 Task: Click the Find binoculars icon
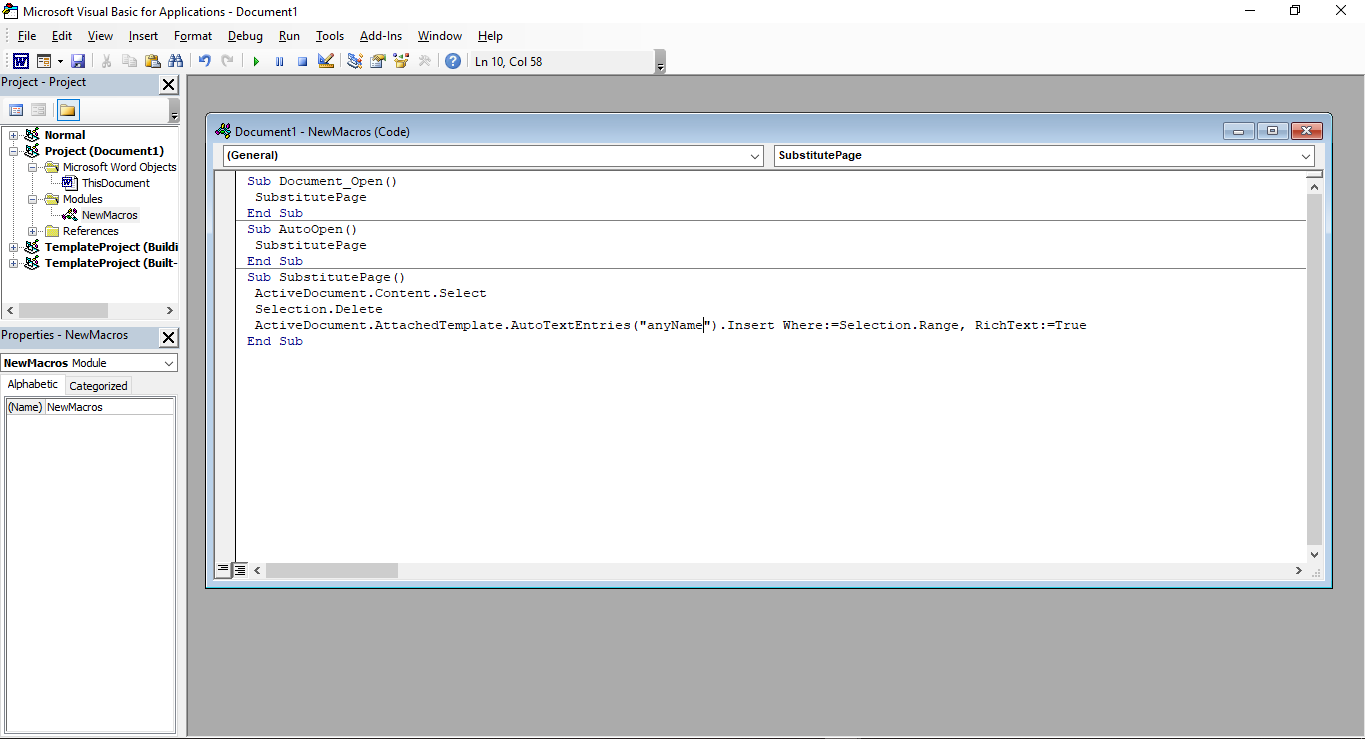tap(177, 61)
